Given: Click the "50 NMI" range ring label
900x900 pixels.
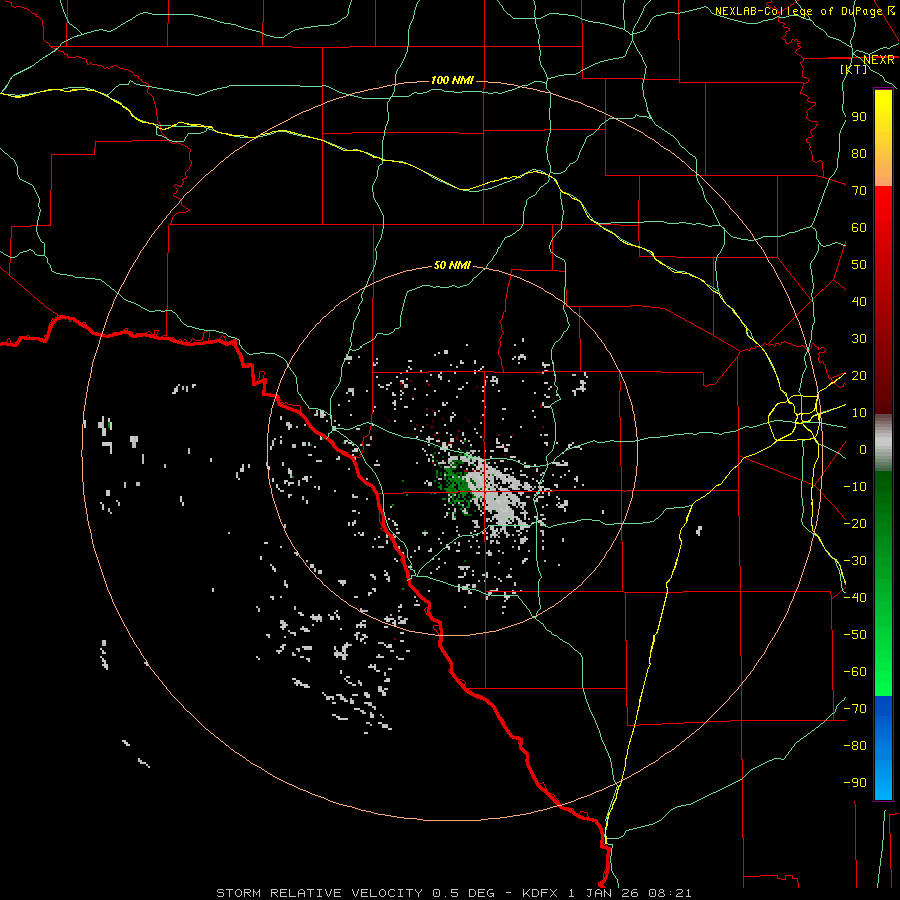Looking at the screenshot, I should (x=452, y=265).
